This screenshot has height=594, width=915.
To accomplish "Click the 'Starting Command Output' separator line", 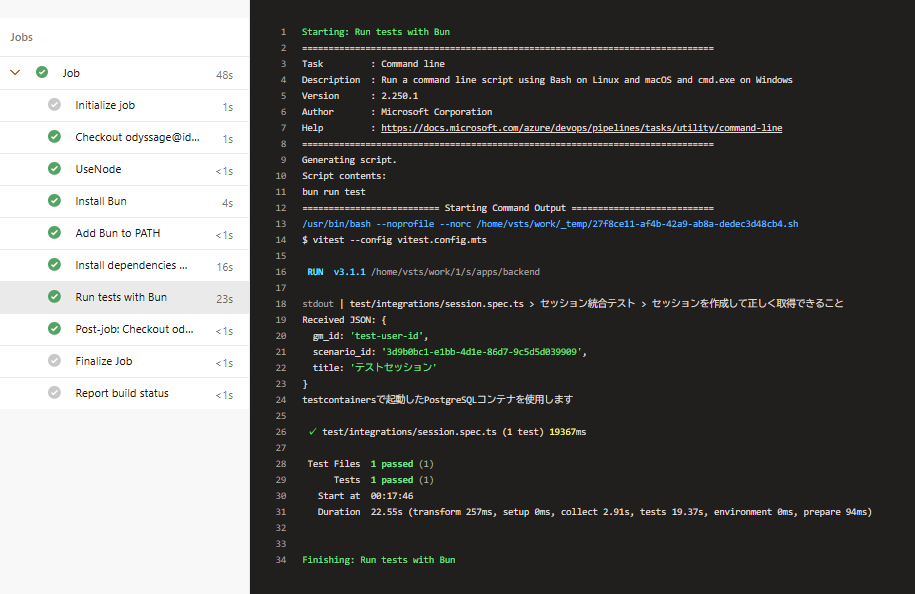I will (x=508, y=208).
